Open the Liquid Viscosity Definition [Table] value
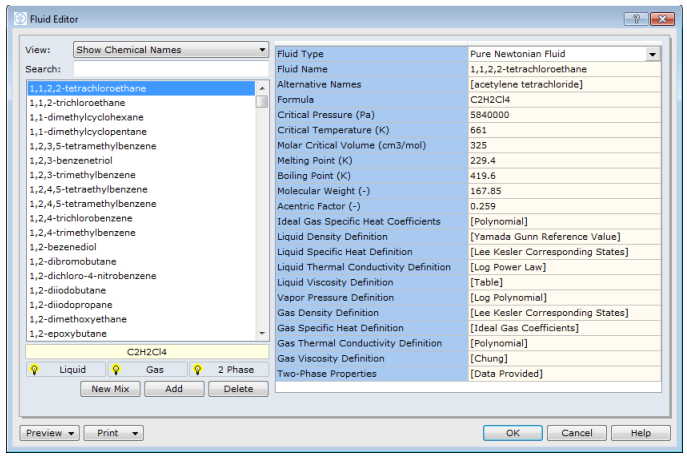687x458 pixels. [564, 283]
